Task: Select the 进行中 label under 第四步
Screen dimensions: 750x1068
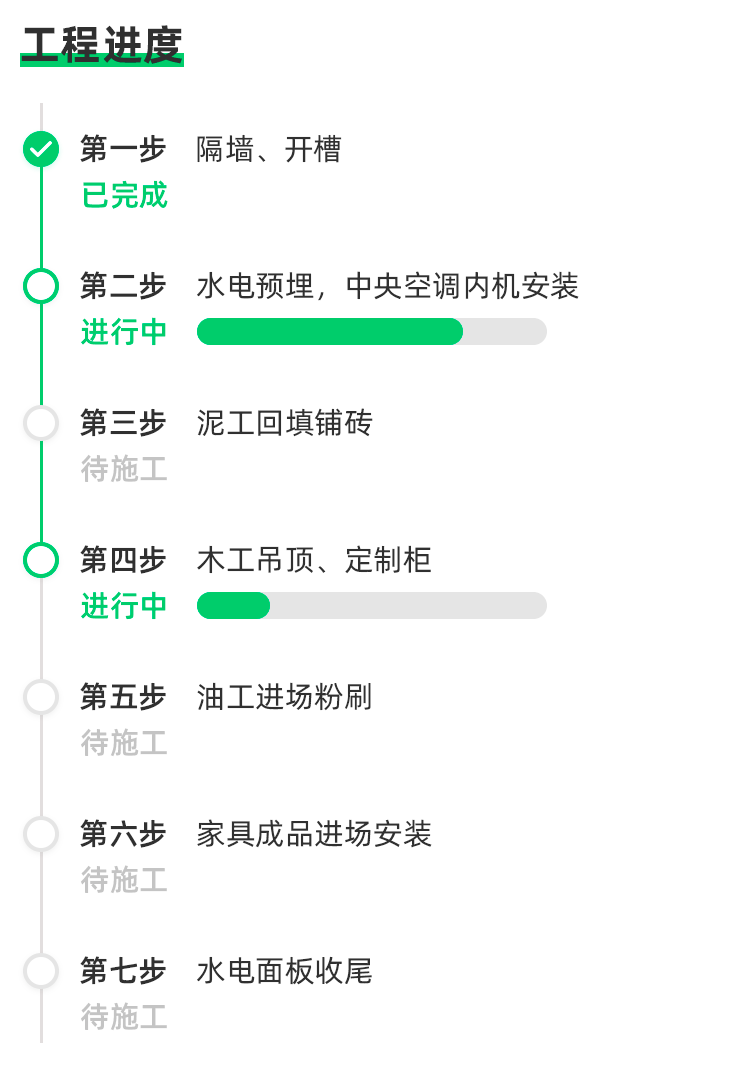Action: [124, 606]
